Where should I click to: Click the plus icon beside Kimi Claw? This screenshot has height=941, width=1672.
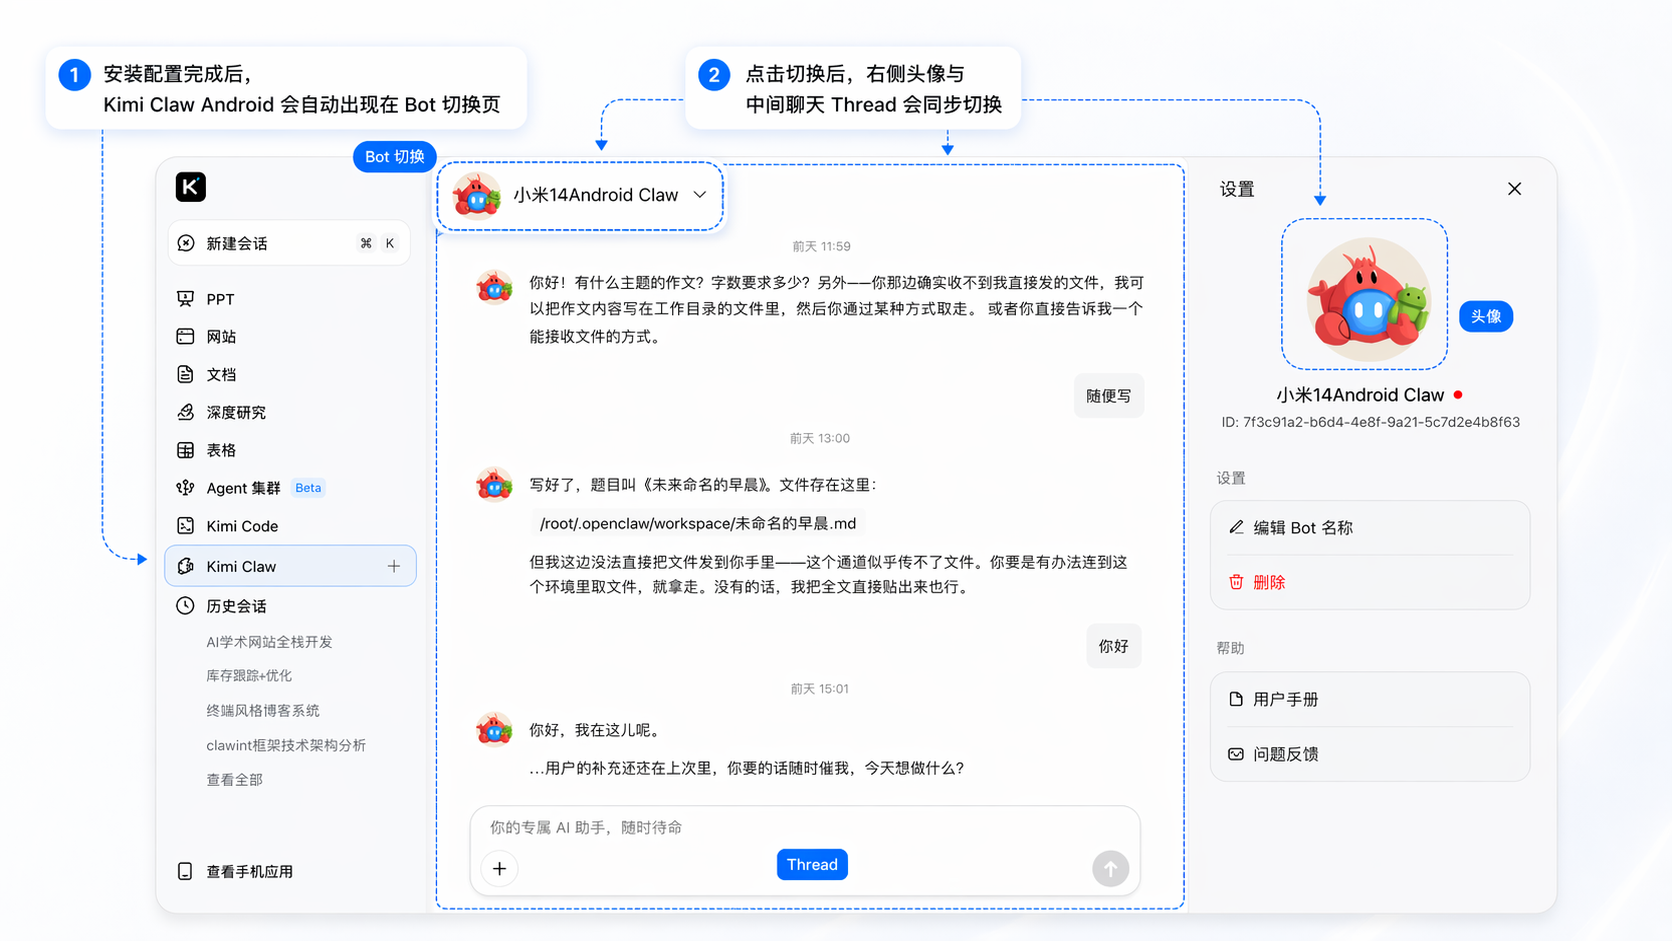pos(394,566)
